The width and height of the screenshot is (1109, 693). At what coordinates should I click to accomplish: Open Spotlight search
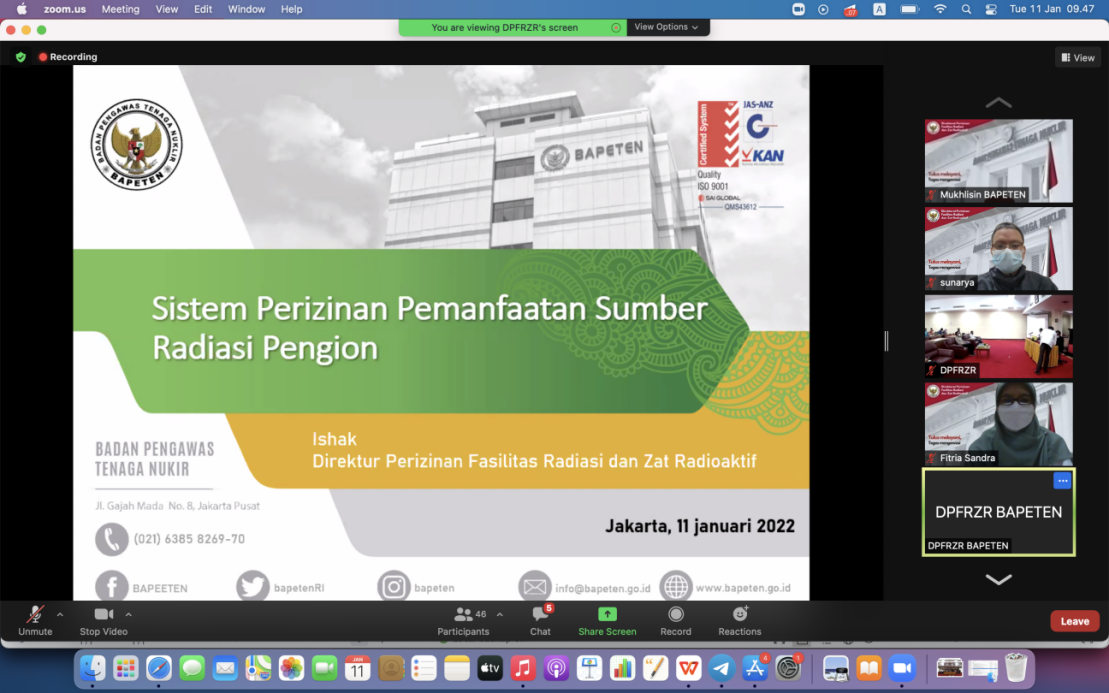(x=966, y=9)
